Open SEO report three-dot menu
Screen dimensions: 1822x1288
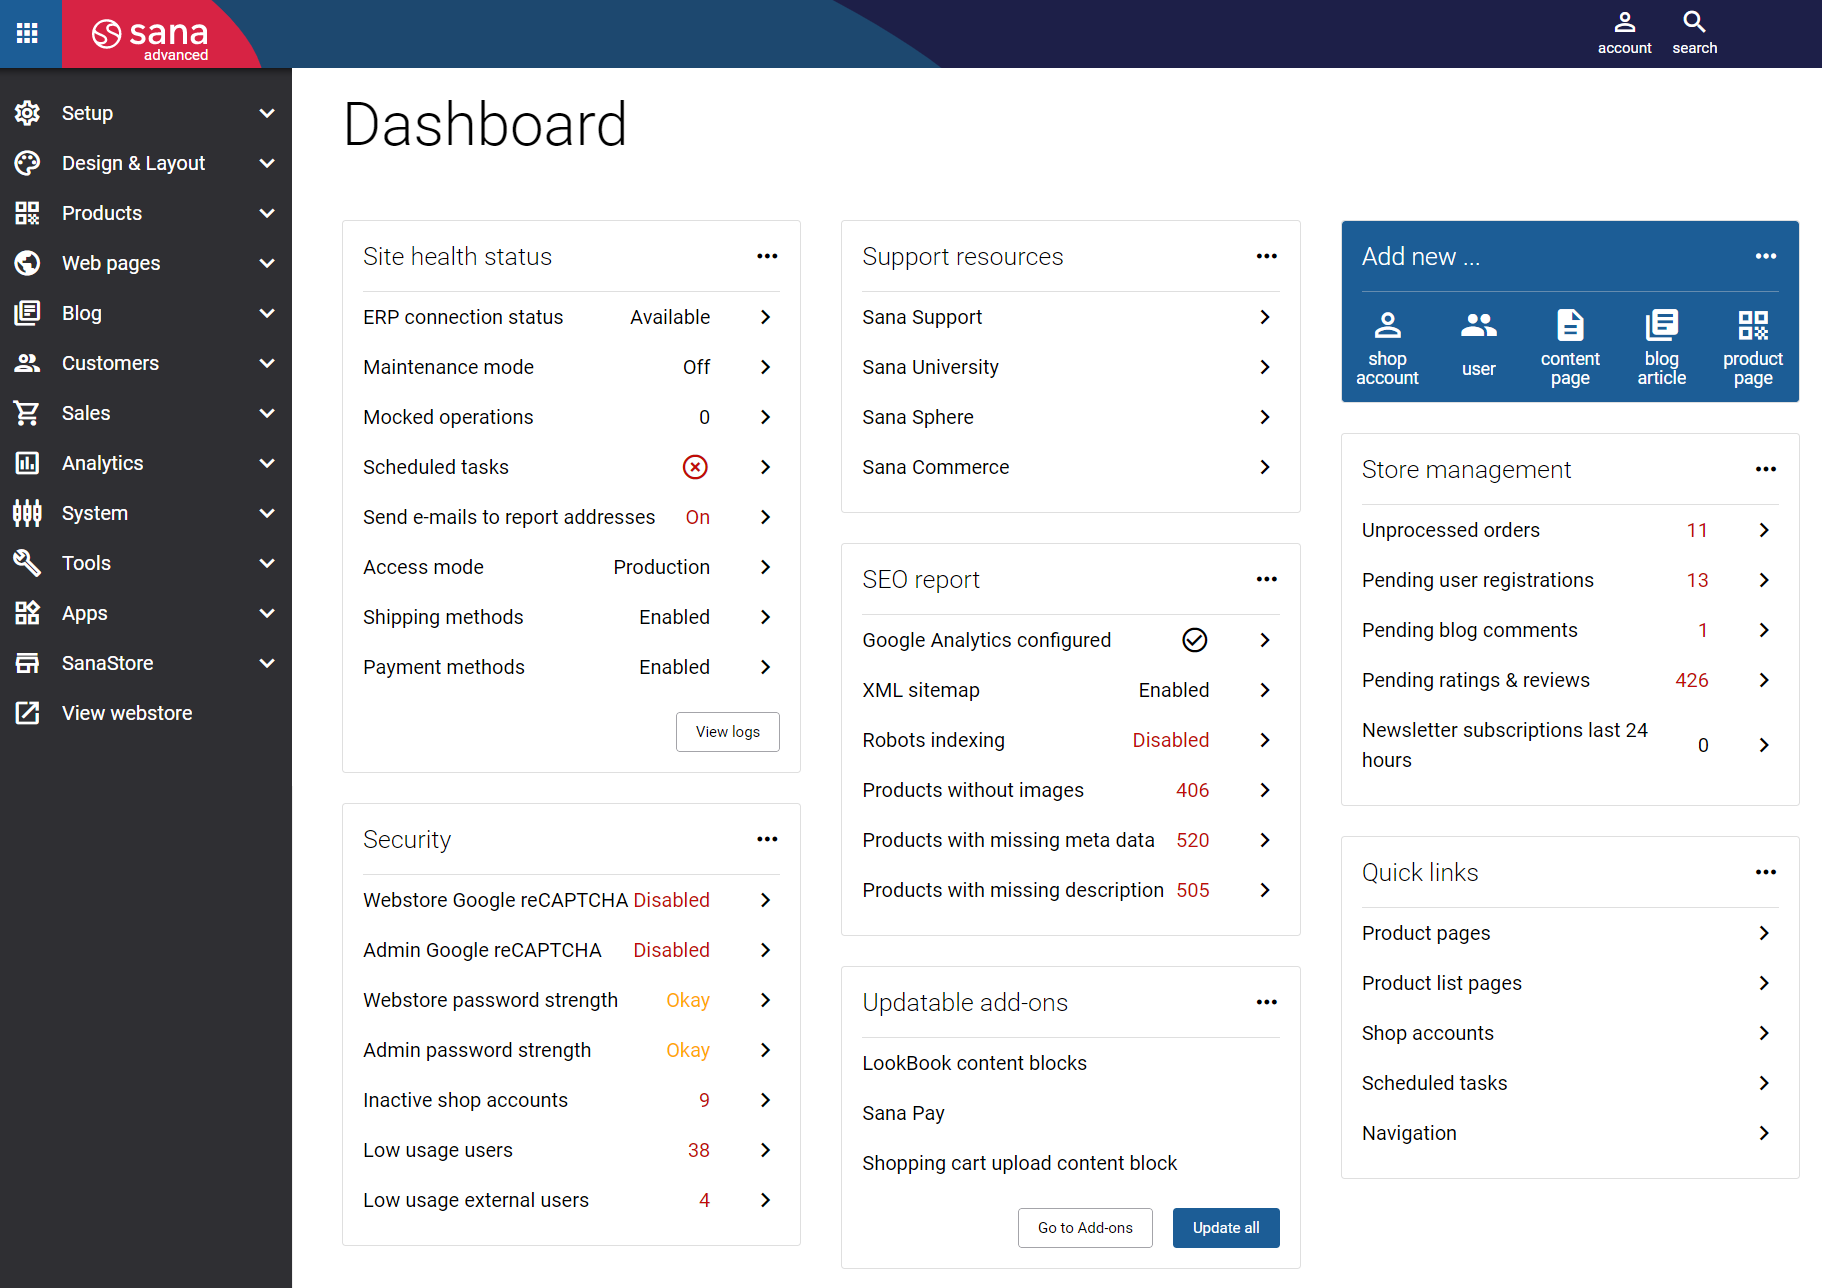(1267, 579)
